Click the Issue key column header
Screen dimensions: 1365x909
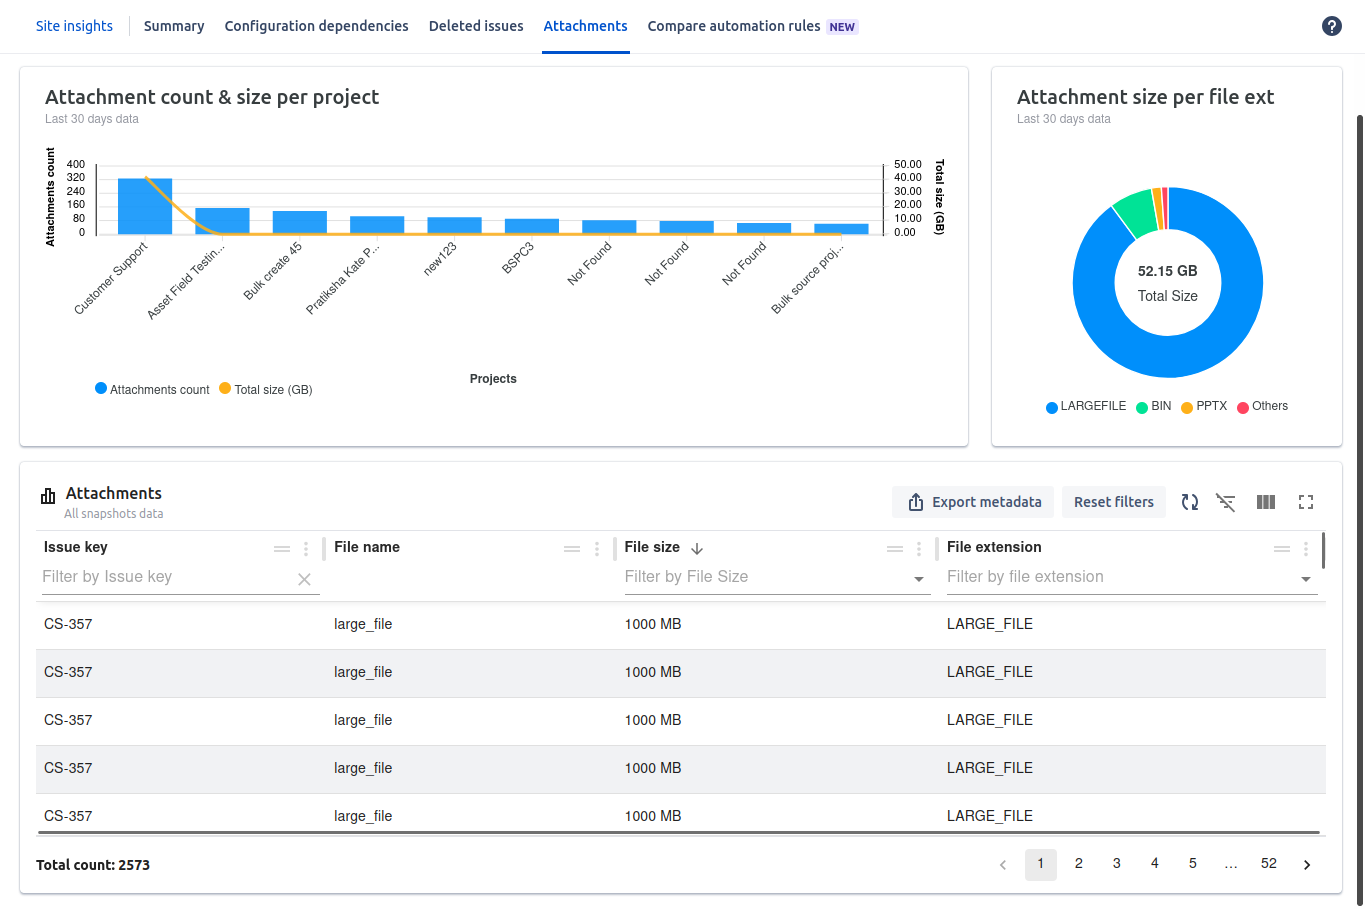pyautogui.click(x=76, y=547)
